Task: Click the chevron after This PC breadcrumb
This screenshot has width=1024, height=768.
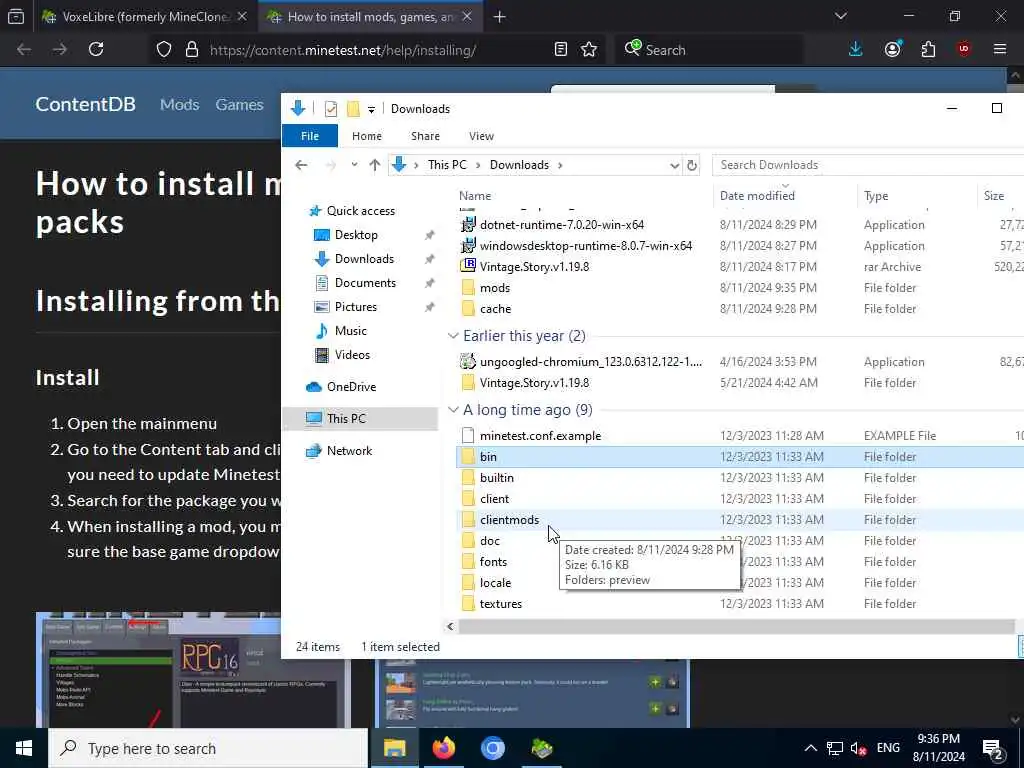Action: [x=478, y=165]
